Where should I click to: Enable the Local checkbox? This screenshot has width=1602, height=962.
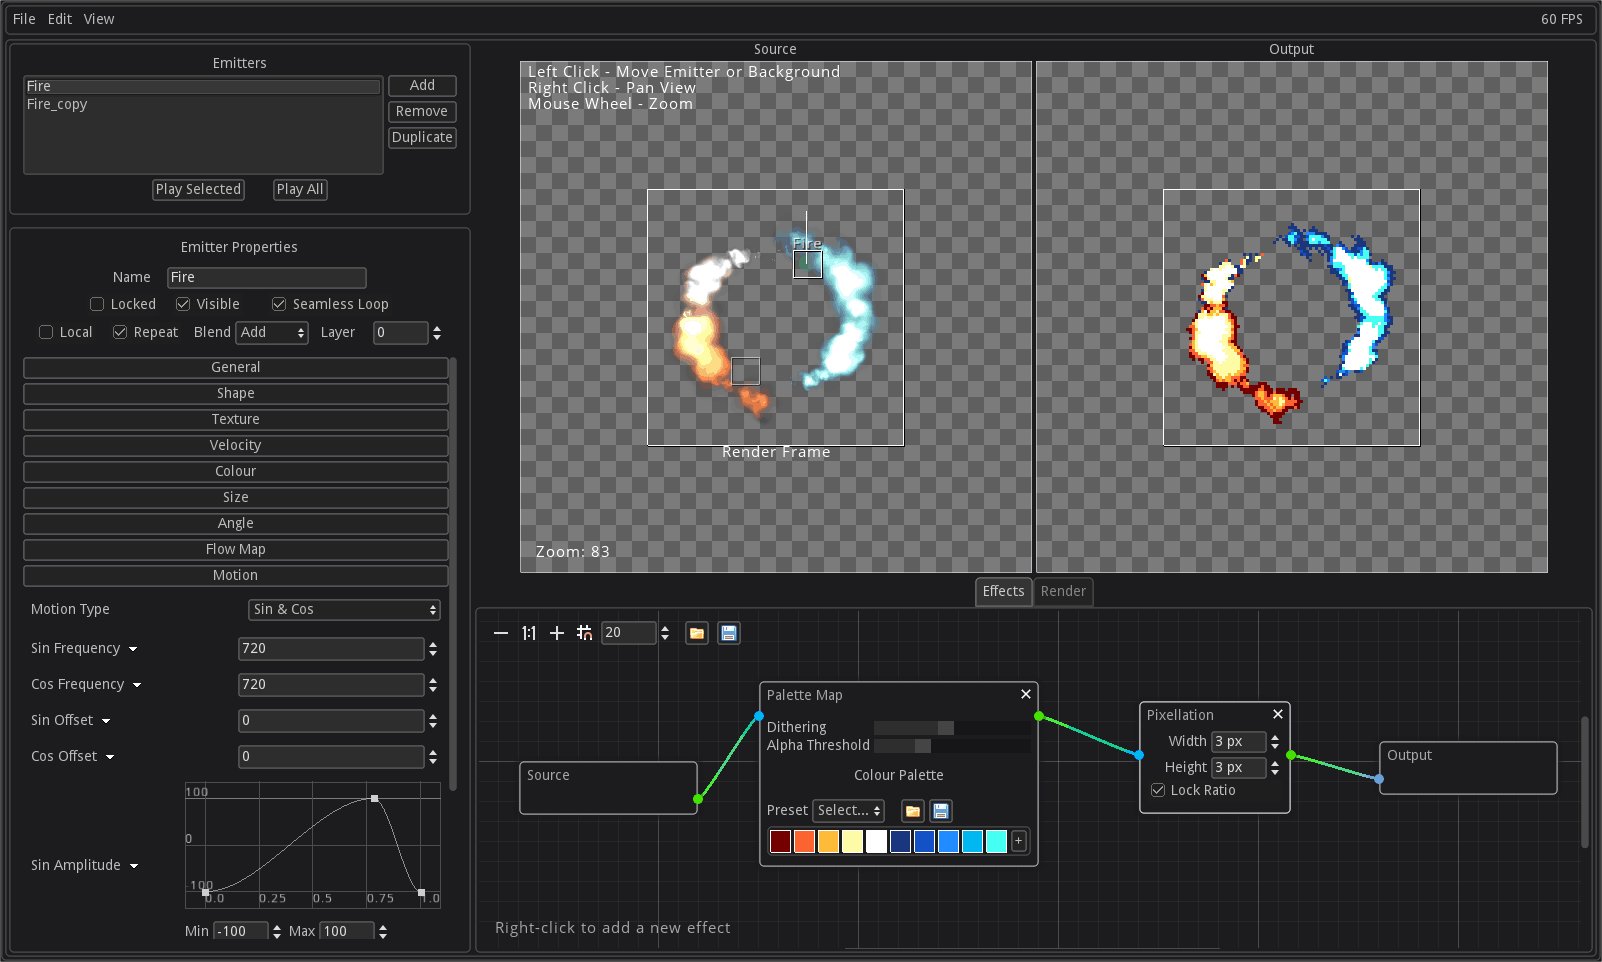pyautogui.click(x=46, y=332)
